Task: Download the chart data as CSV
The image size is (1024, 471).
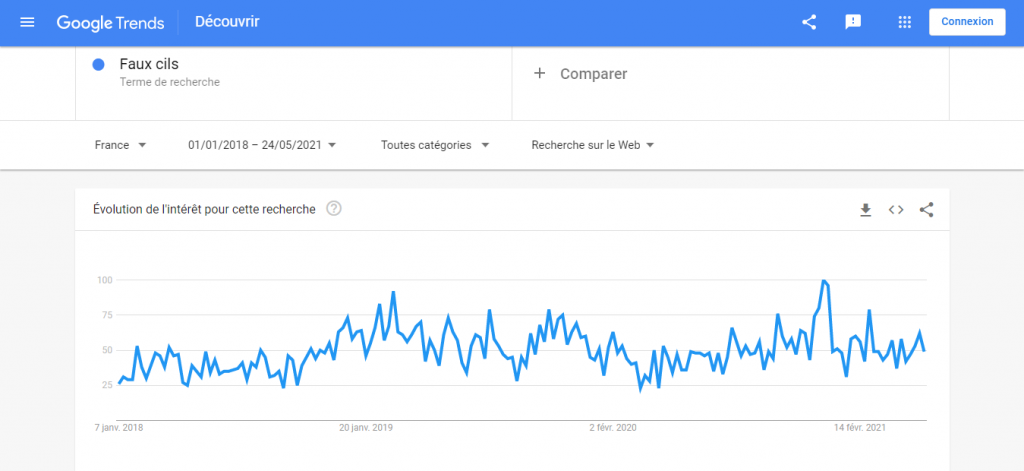Action: click(866, 210)
